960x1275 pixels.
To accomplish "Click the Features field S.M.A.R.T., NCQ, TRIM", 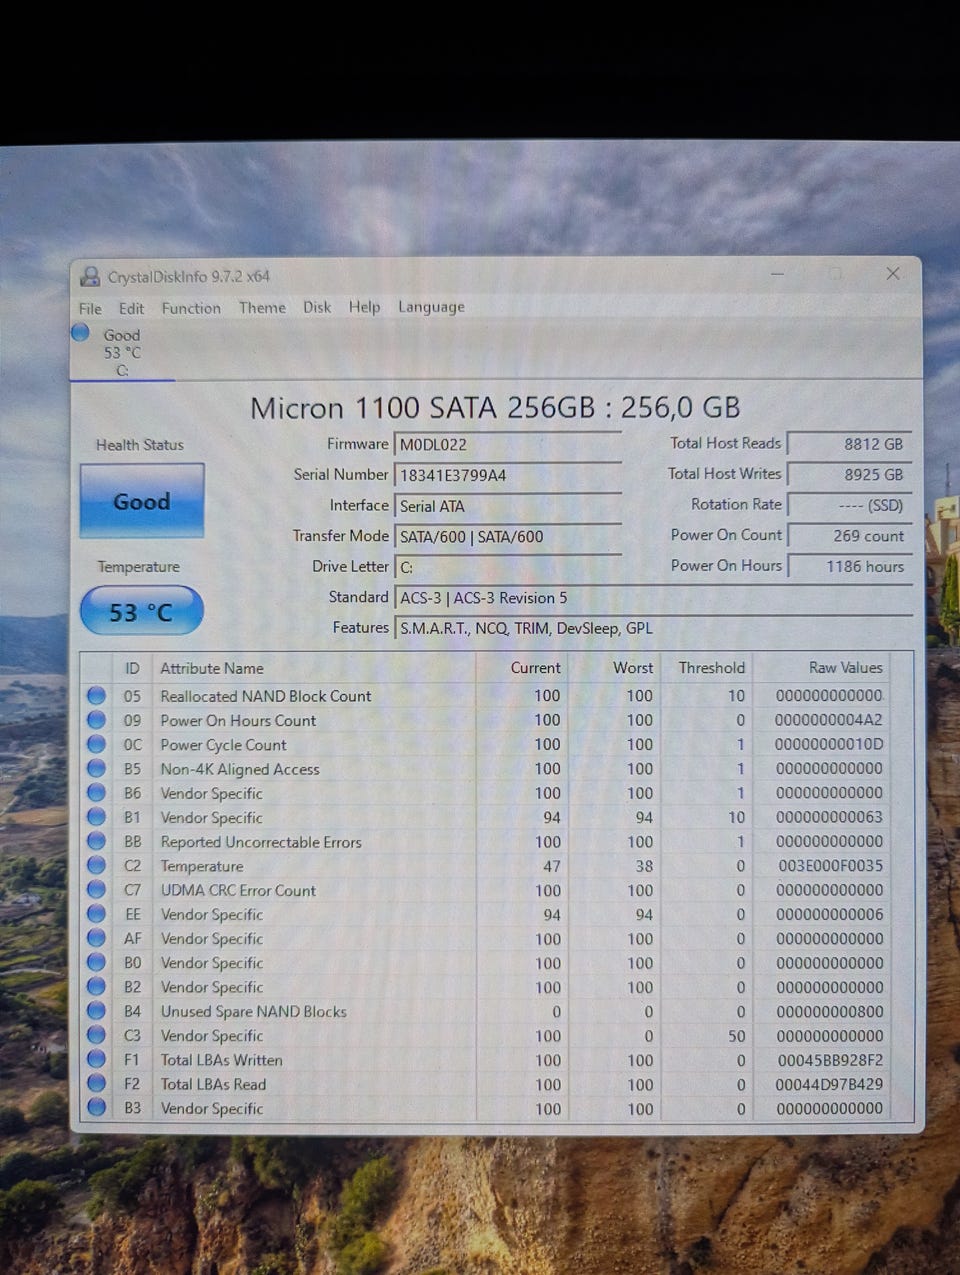I will 654,628.
